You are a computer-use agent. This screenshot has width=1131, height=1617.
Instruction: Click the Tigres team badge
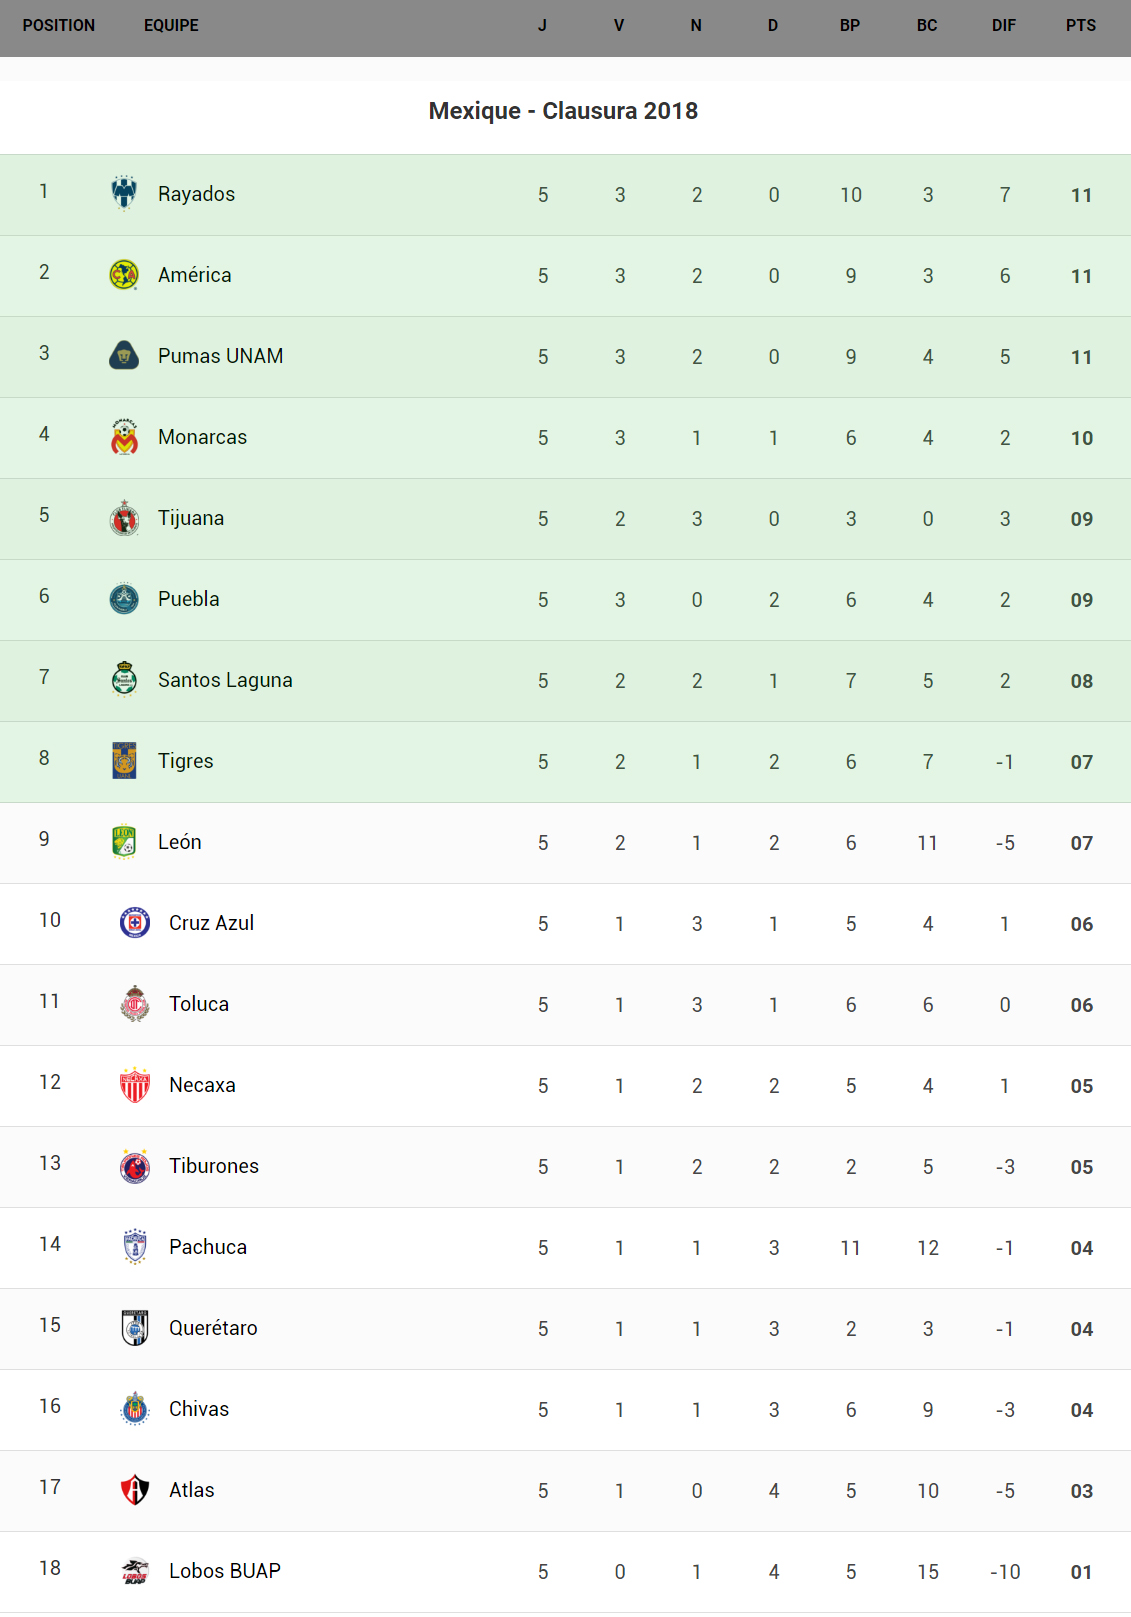pos(124,760)
